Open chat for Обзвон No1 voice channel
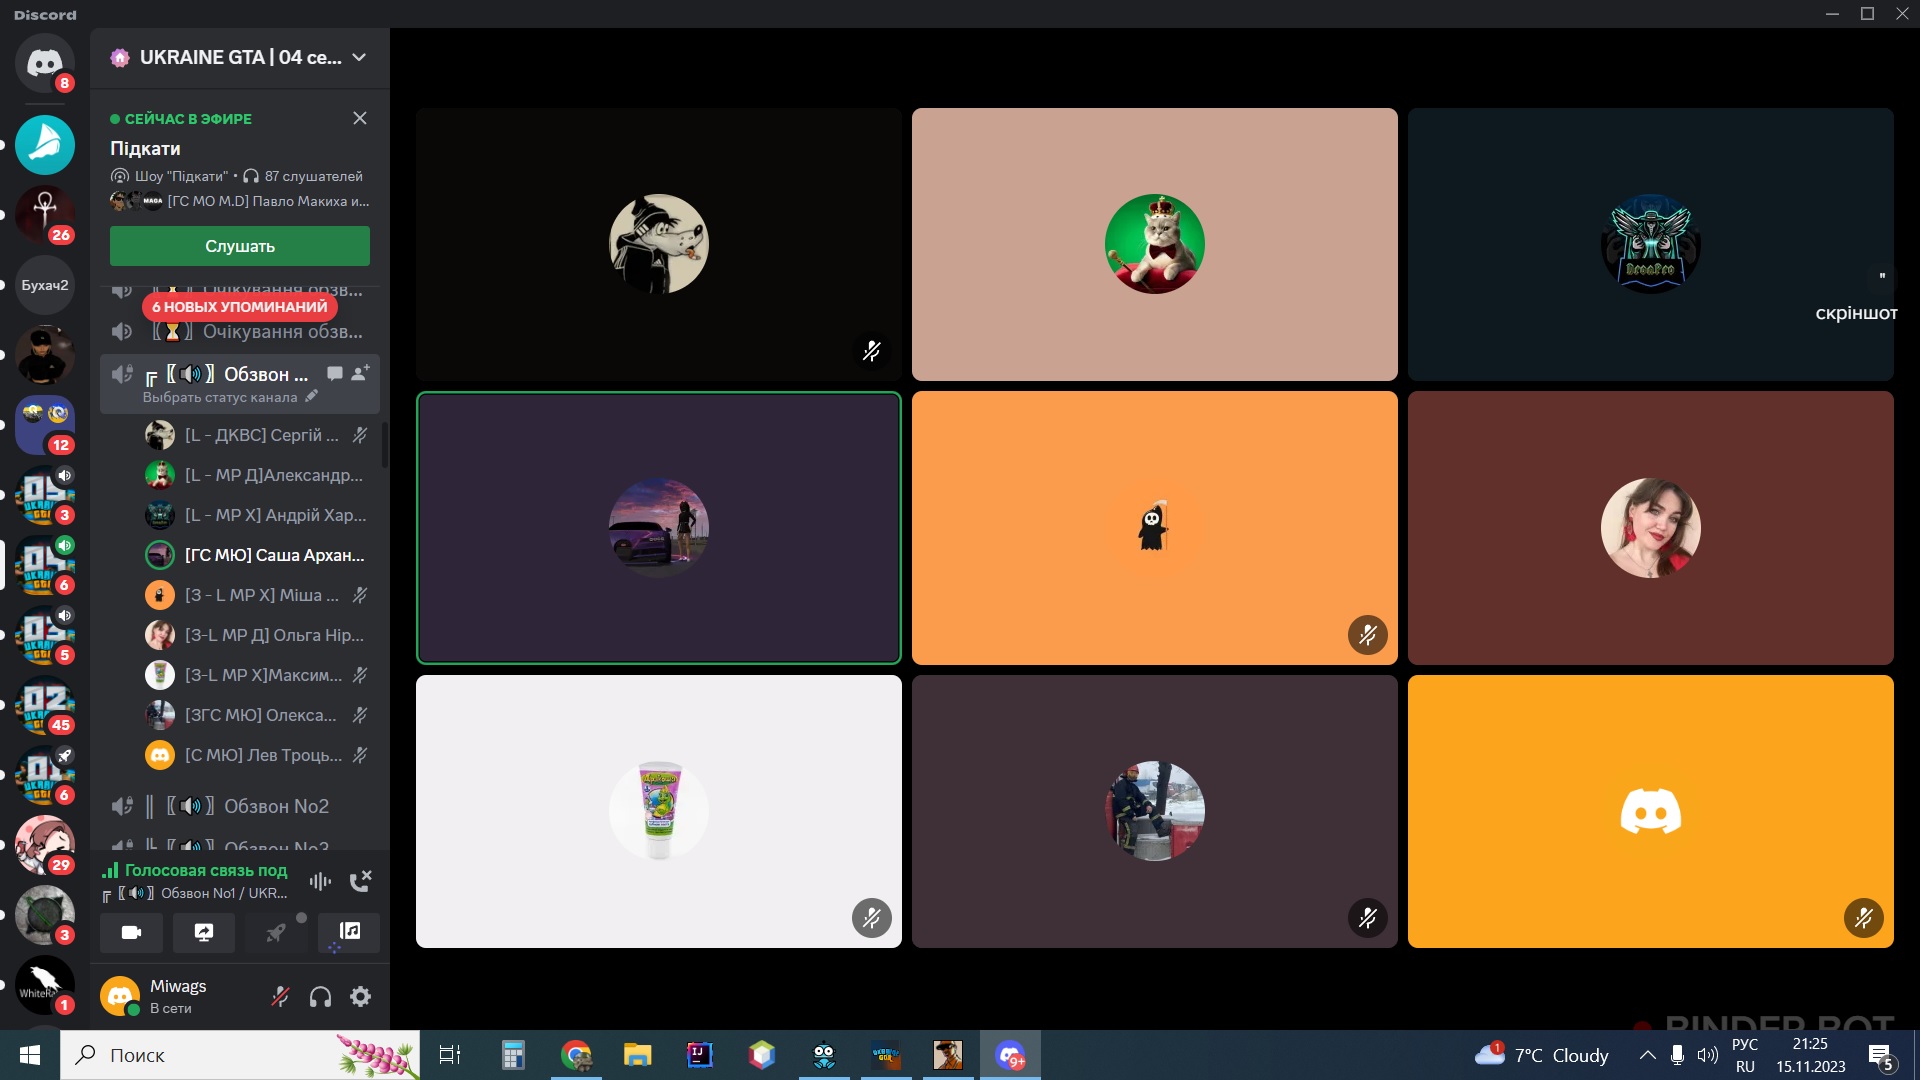Image resolution: width=1920 pixels, height=1080 pixels. 335,374
